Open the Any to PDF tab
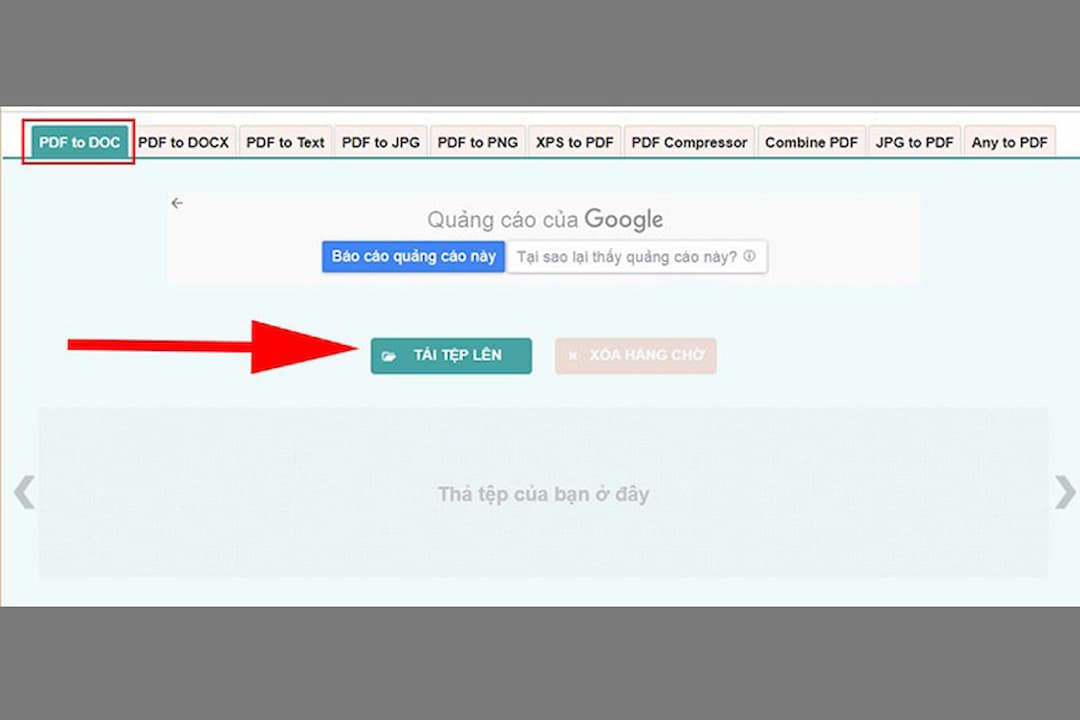 click(x=1010, y=142)
